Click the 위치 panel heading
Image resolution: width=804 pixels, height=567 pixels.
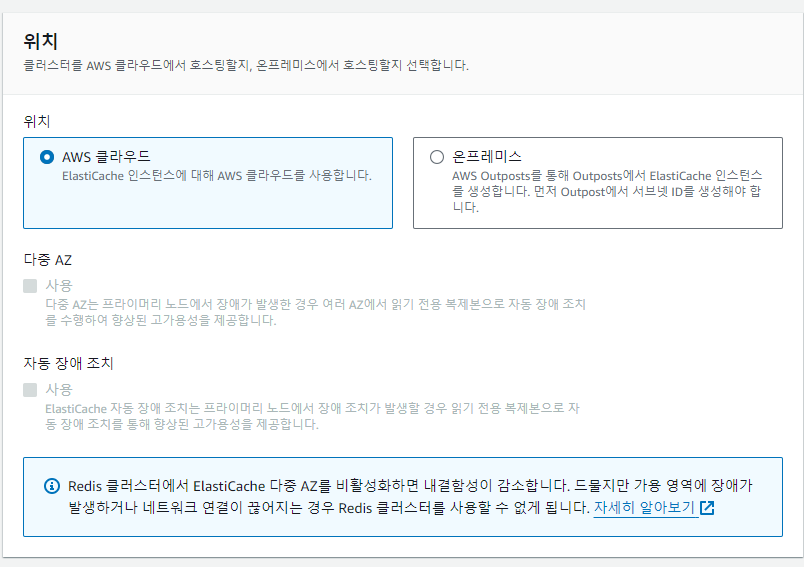coord(41,41)
